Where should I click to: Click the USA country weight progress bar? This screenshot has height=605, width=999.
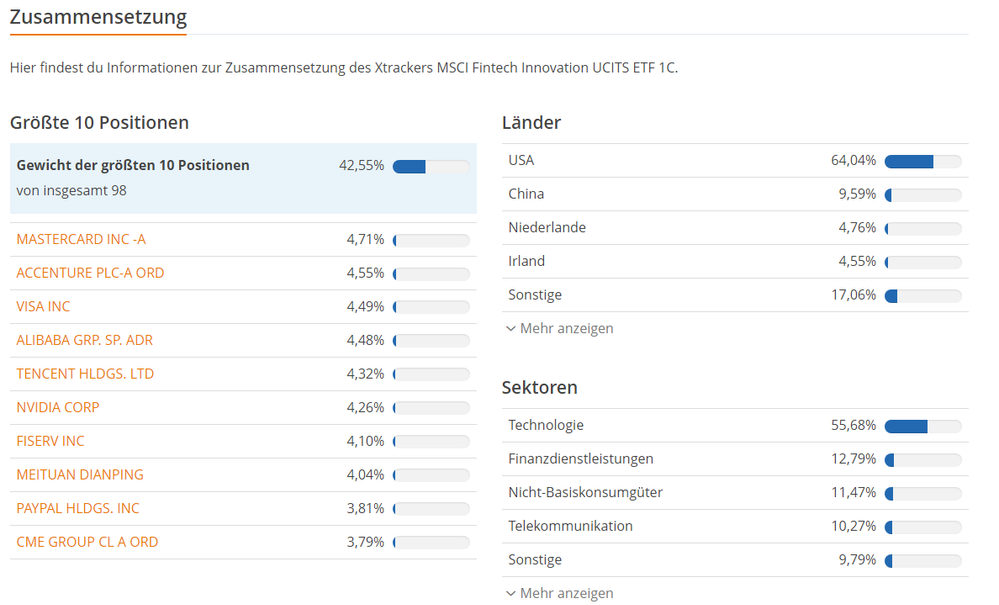pos(922,160)
